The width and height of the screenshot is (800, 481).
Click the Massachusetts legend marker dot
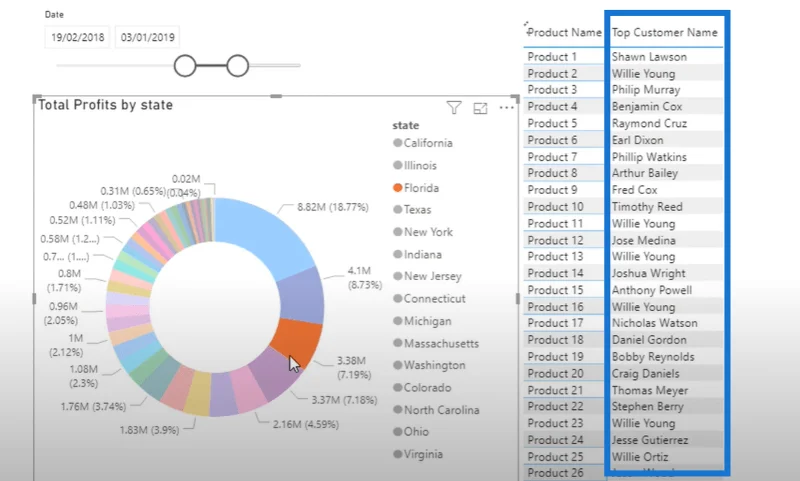pos(397,343)
